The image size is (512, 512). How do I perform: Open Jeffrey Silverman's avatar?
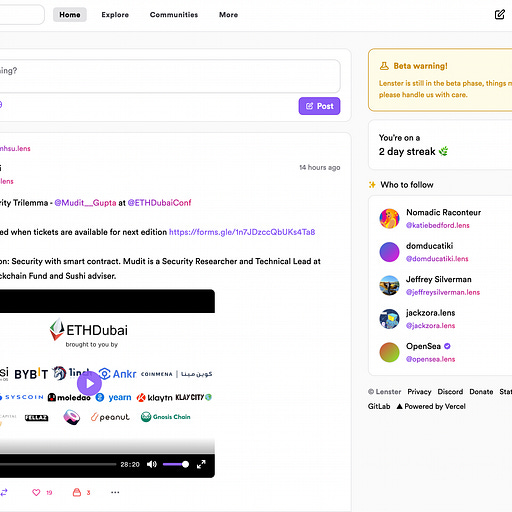pyautogui.click(x=389, y=286)
